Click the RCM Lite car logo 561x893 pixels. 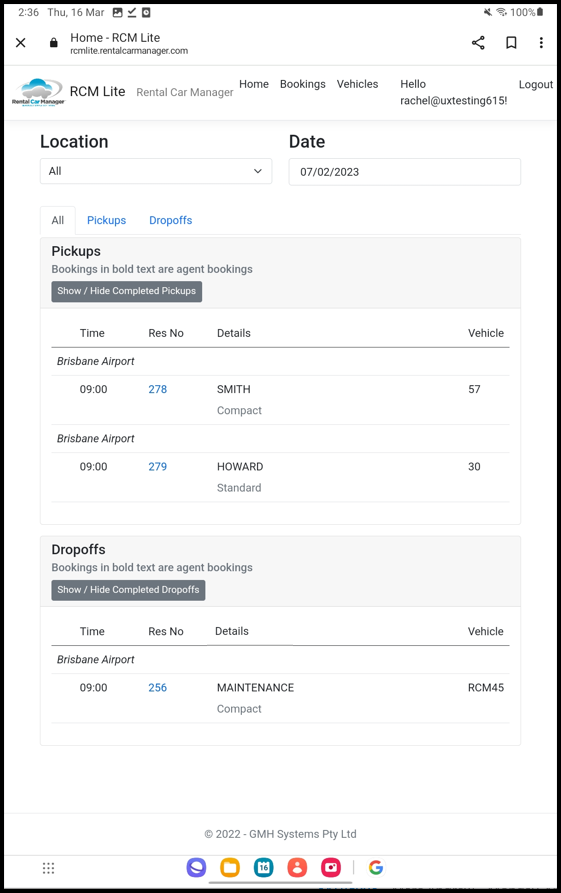[x=38, y=92]
